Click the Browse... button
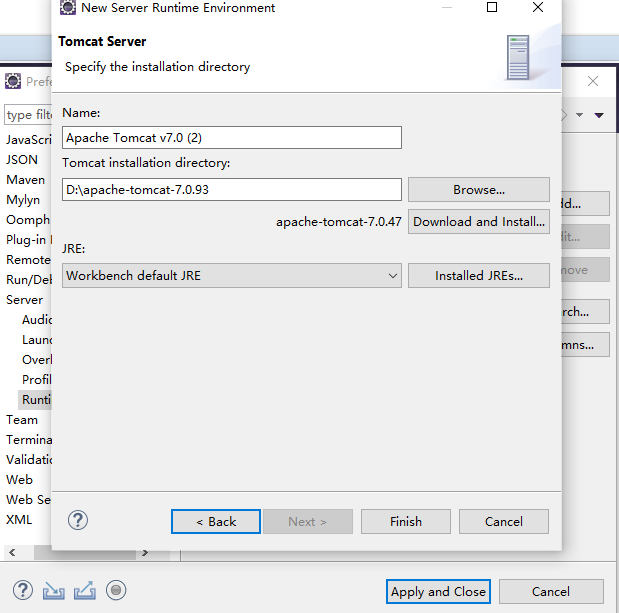Viewport: 619px width, 613px height. tap(479, 190)
